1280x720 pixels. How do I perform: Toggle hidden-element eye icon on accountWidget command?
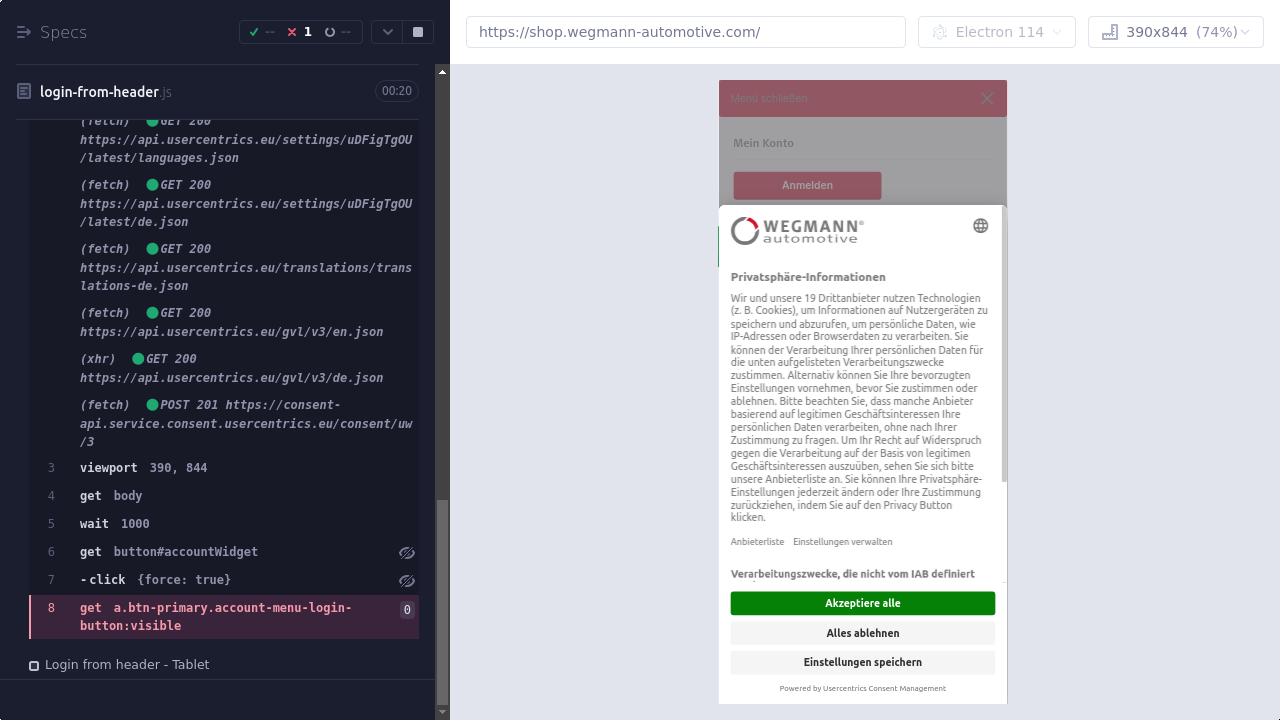tap(406, 553)
